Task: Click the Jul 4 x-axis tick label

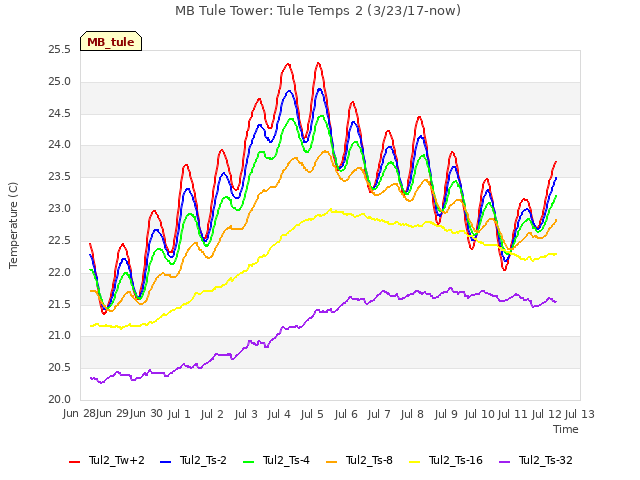Action: coord(279,414)
